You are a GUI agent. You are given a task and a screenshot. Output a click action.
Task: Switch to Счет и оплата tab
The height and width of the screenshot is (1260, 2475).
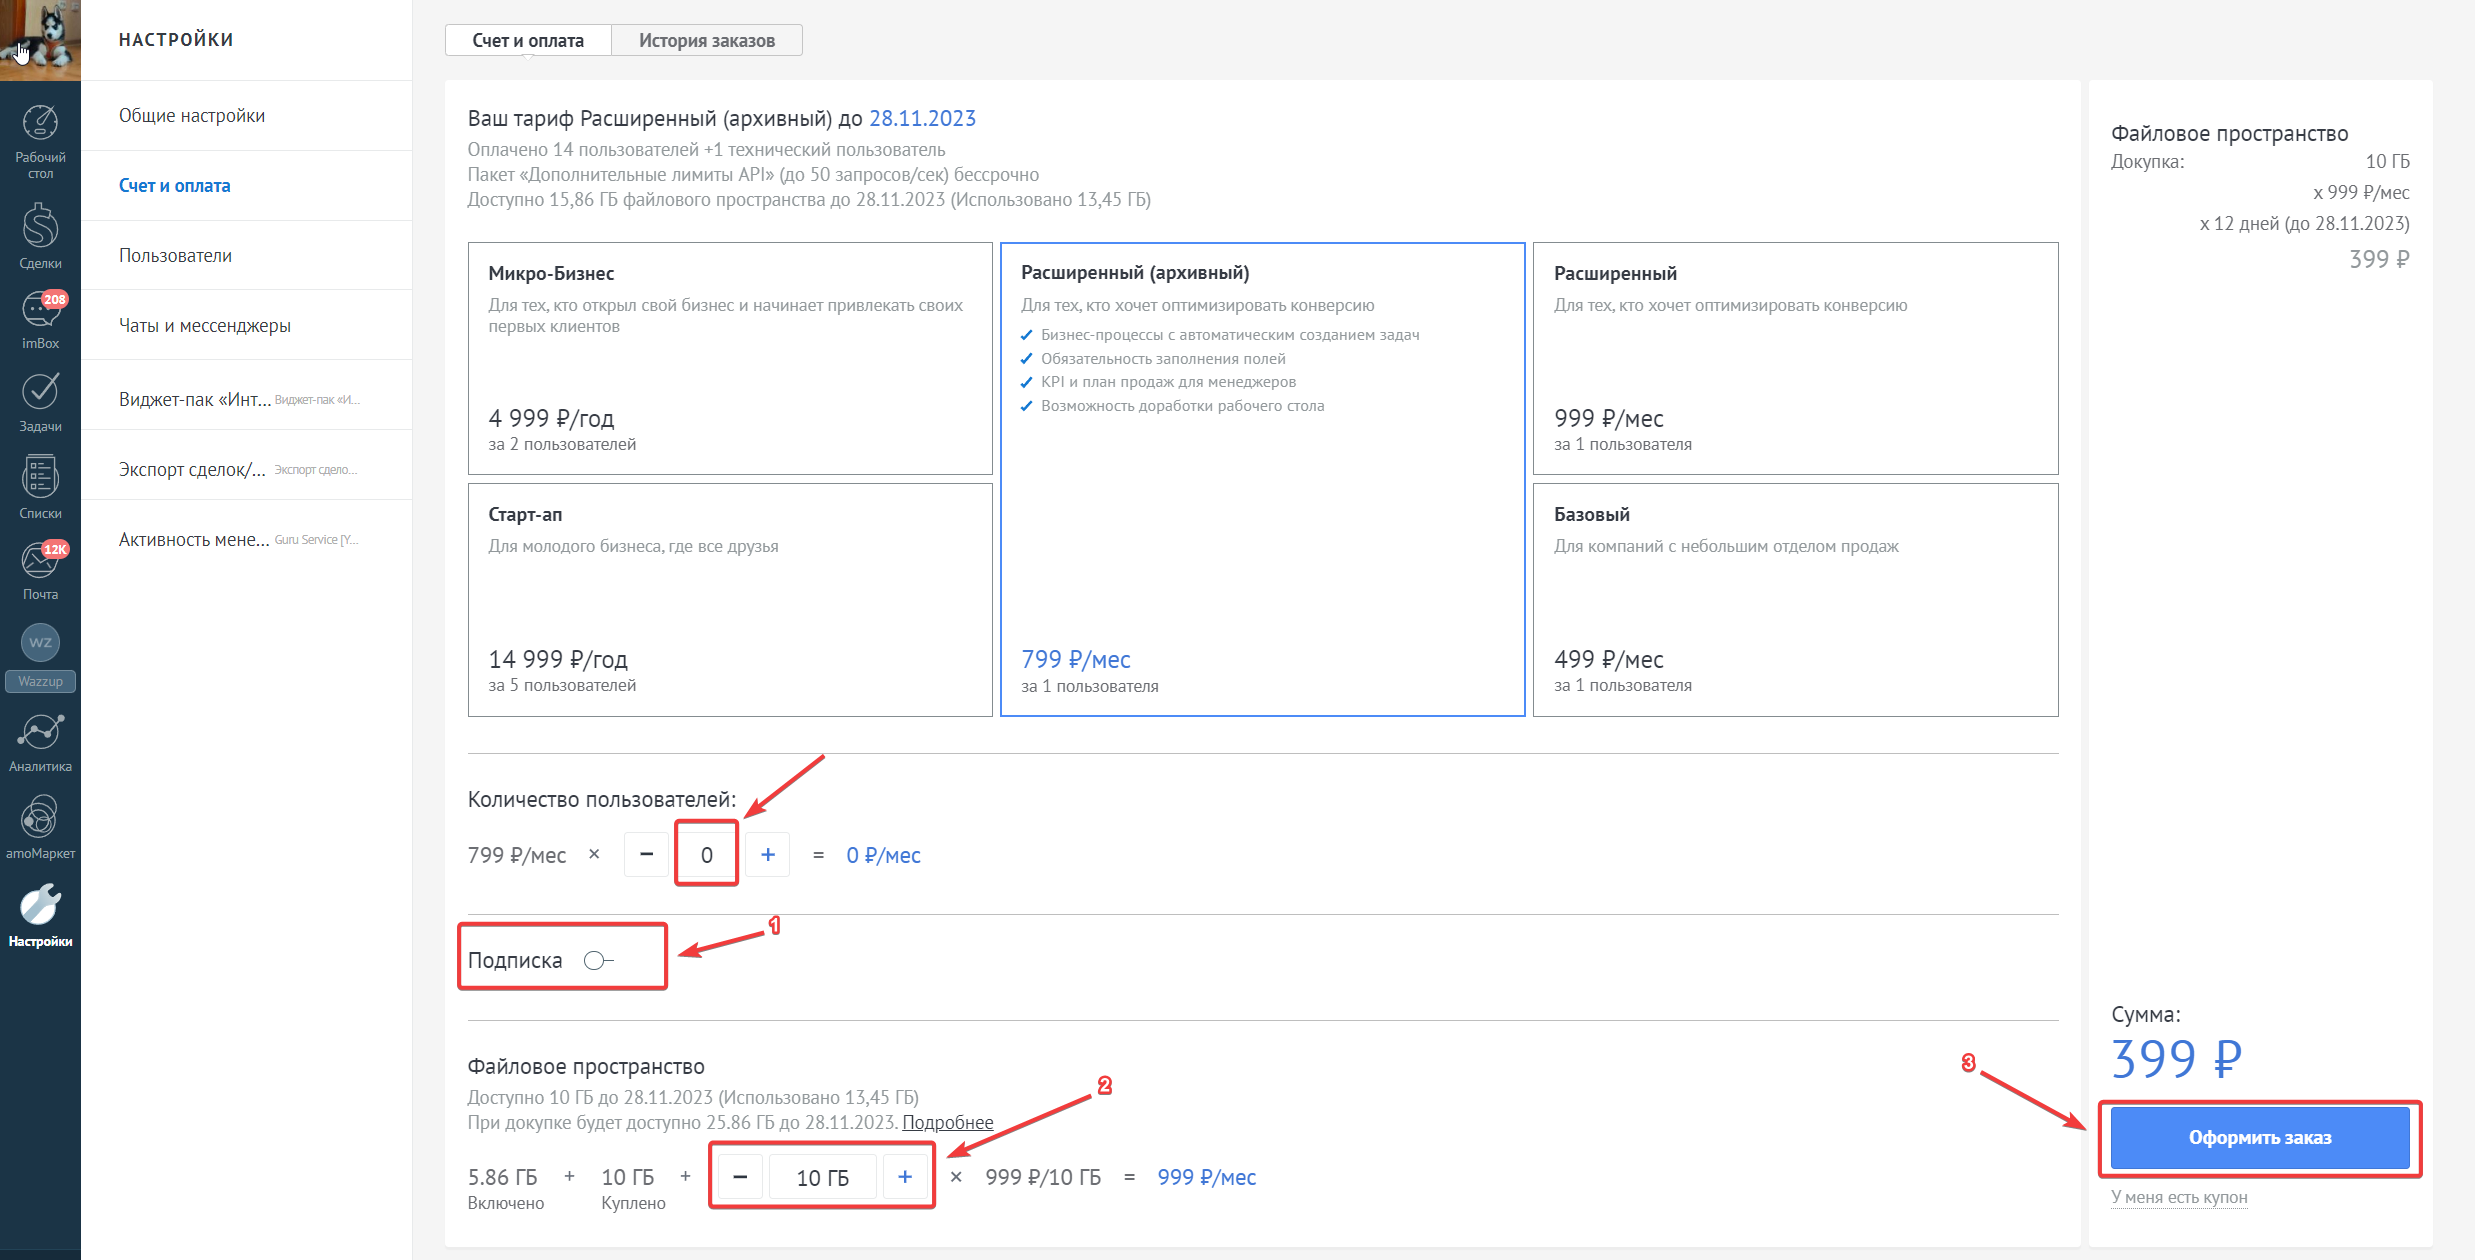528,40
